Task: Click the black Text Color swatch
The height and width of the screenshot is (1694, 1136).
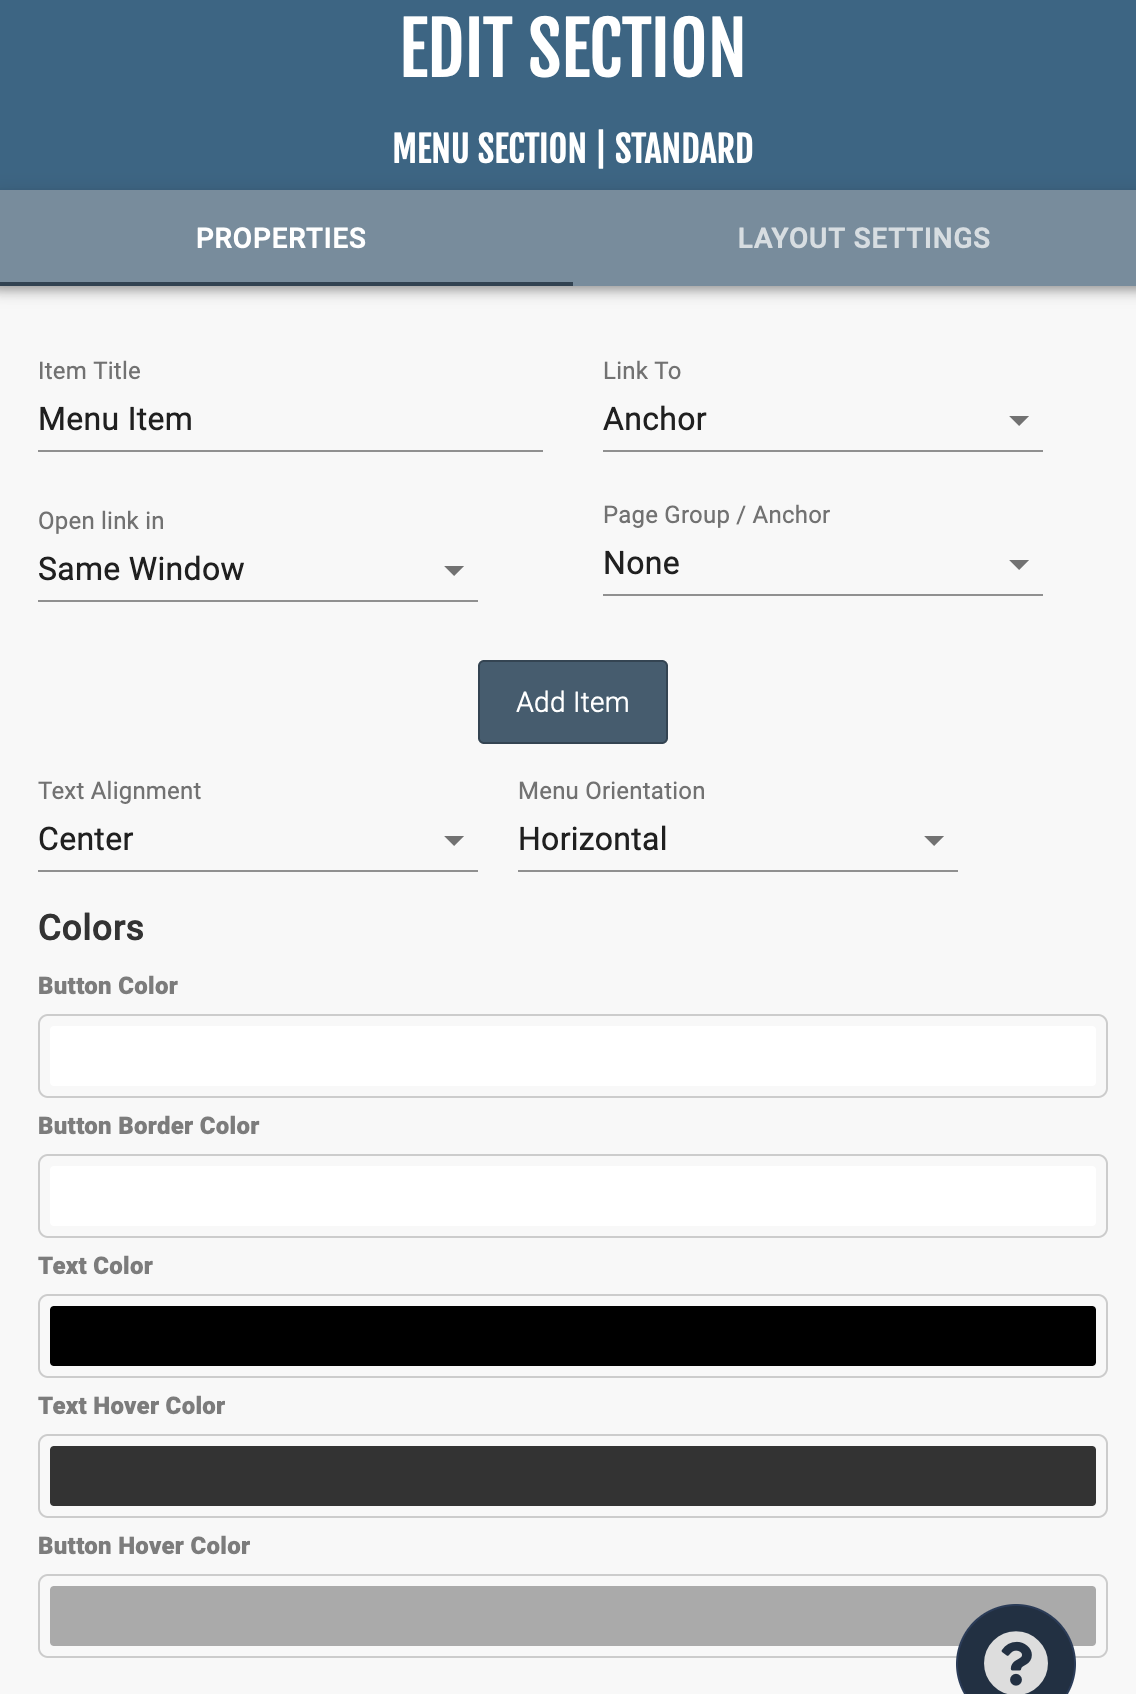Action: point(572,1336)
